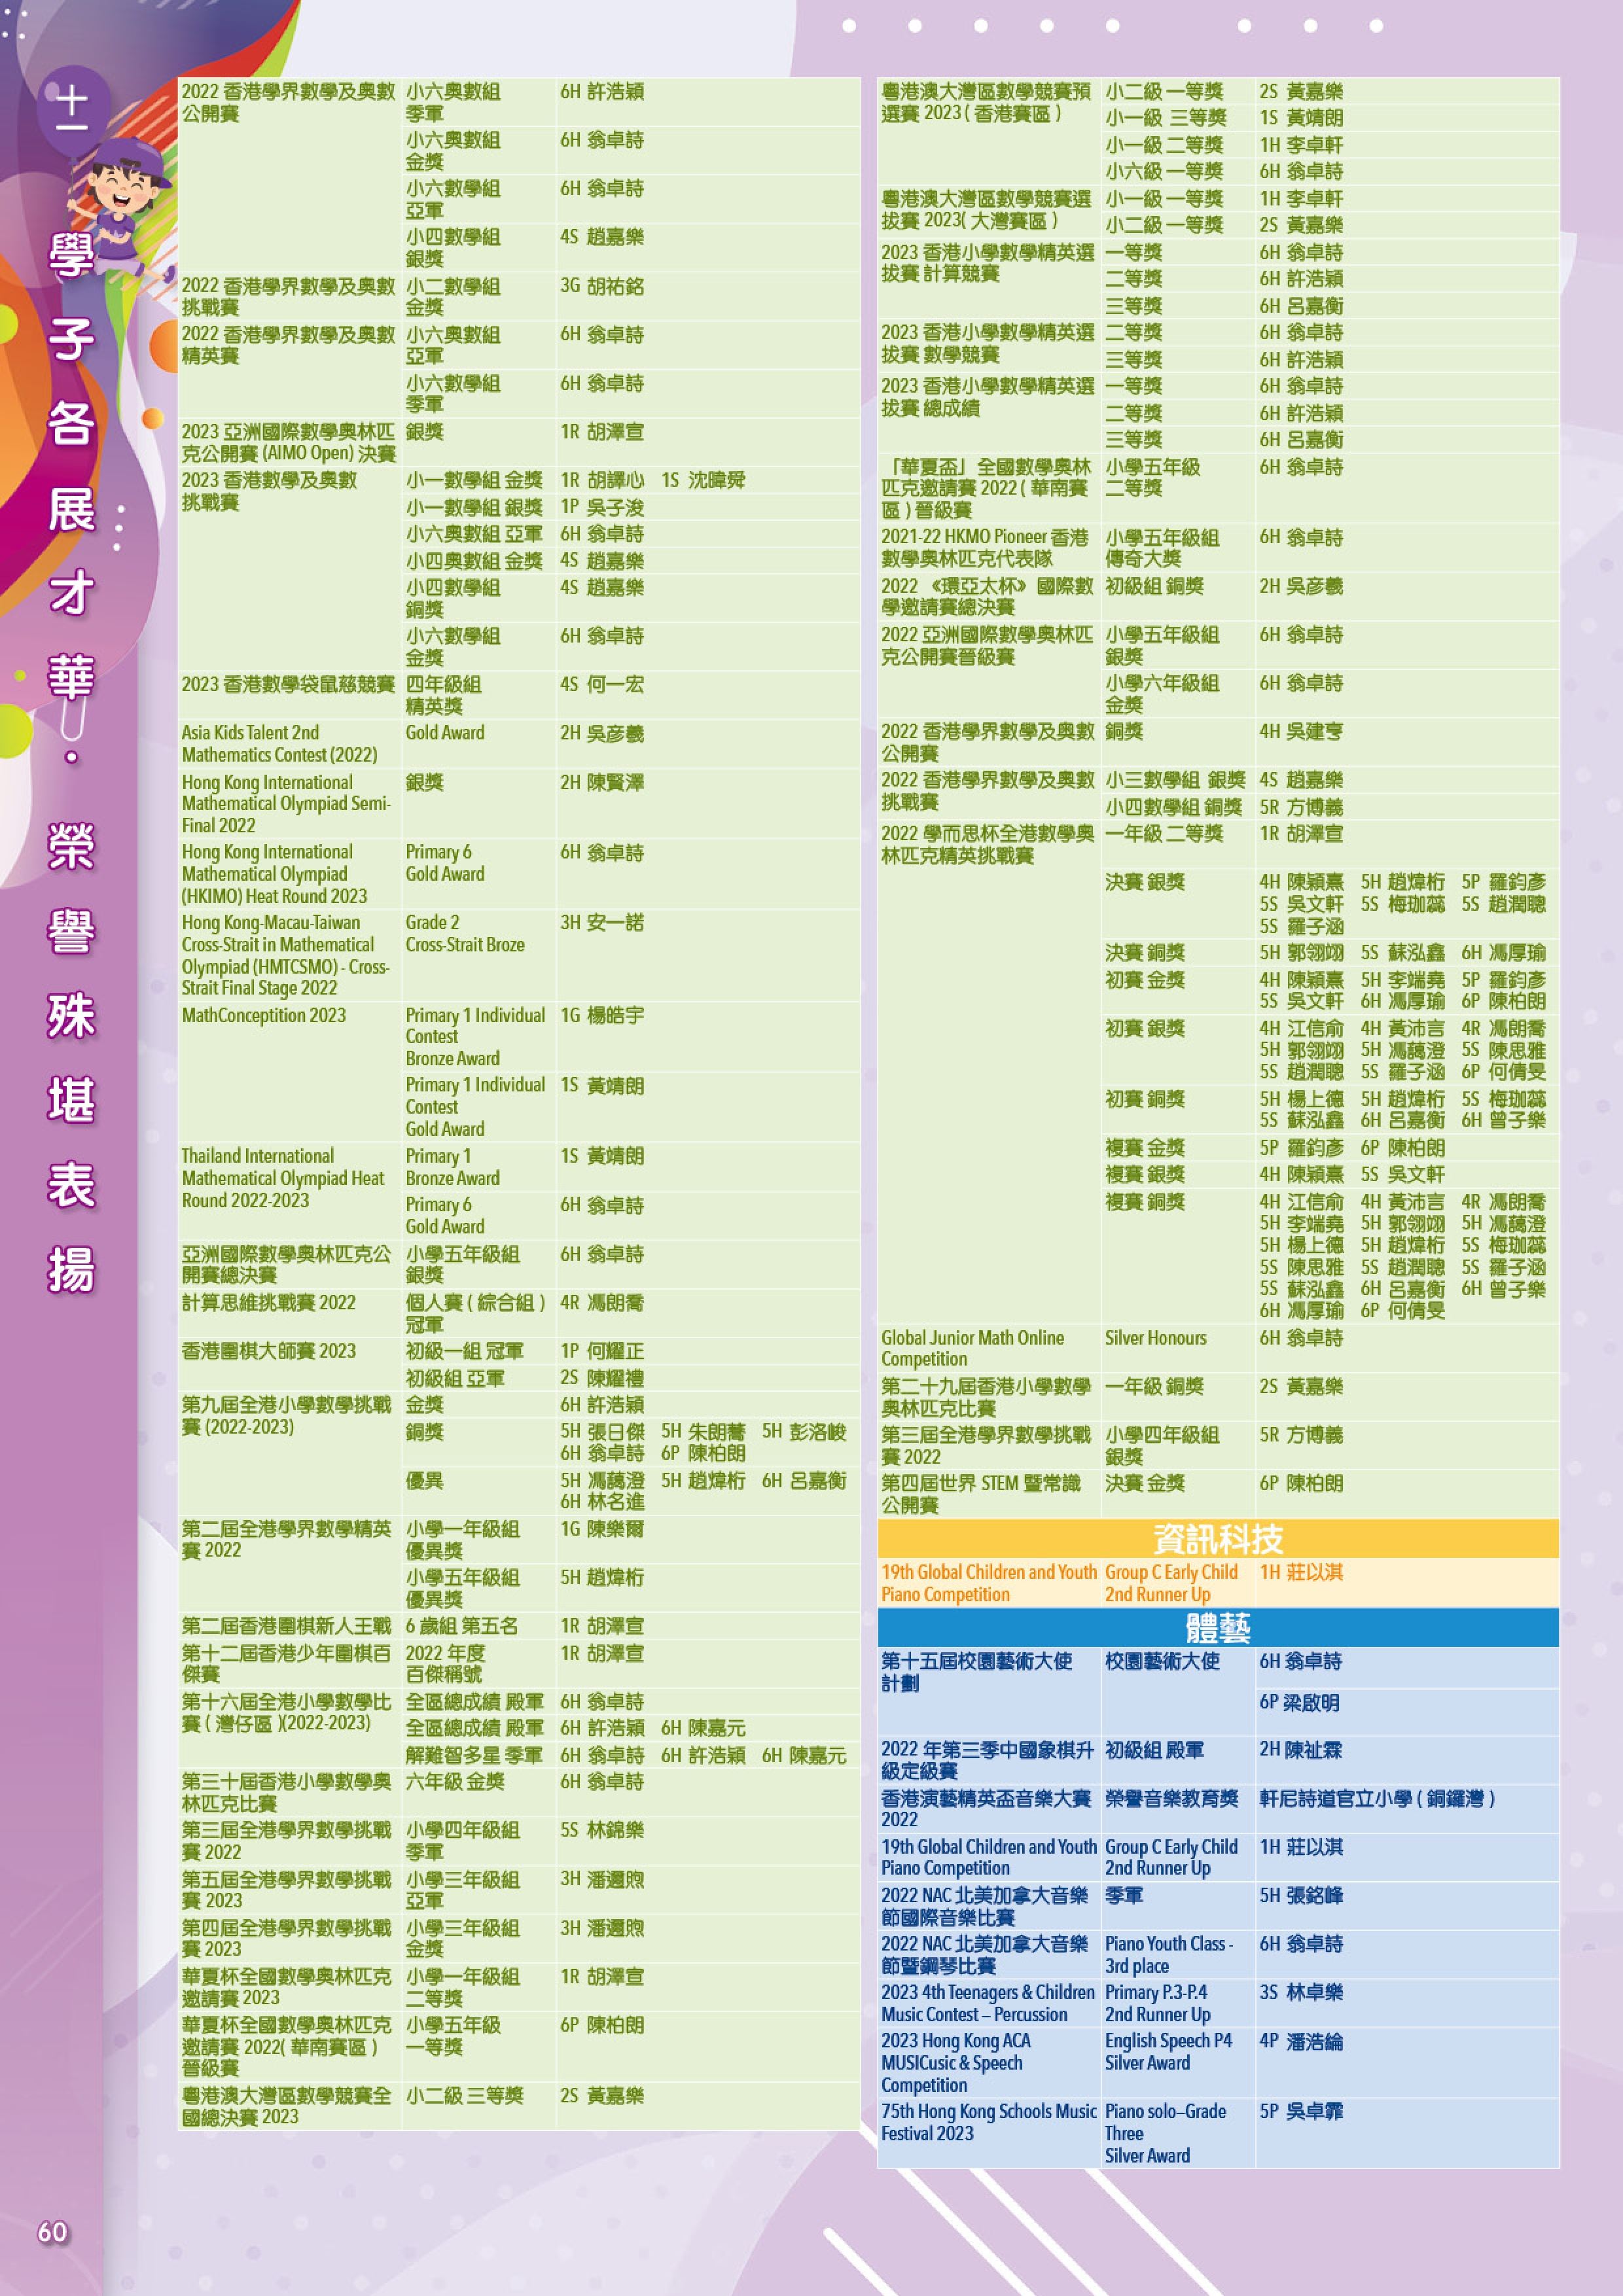The width and height of the screenshot is (1623, 2296).
Task: Click 第二屆香港圍棋新人王戰 competition name
Action: click(287, 1627)
